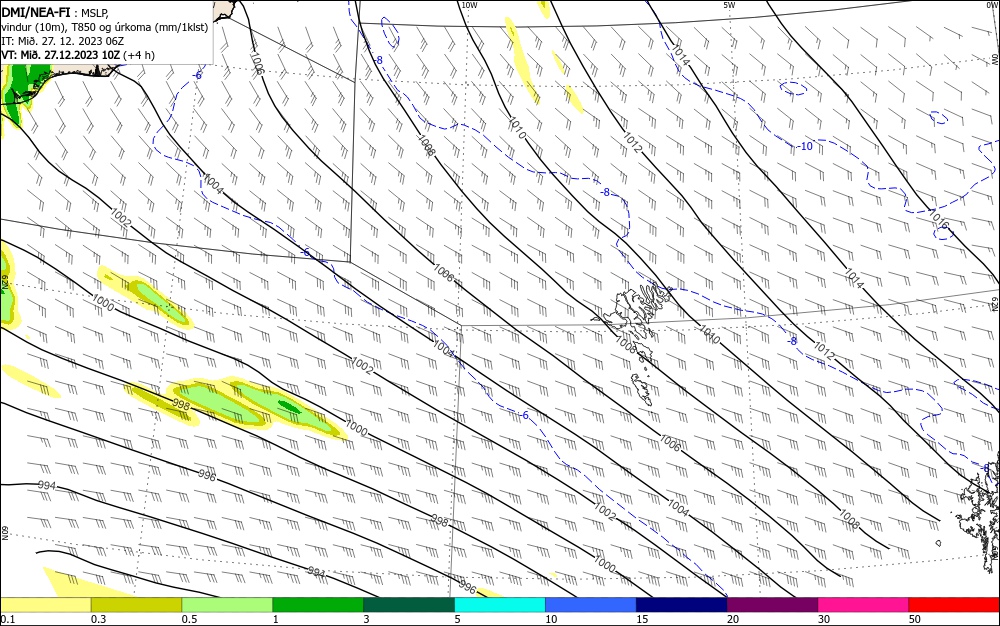Pick the cyan 5 mm legend swatch
1000x626 pixels.
[x=500, y=605]
